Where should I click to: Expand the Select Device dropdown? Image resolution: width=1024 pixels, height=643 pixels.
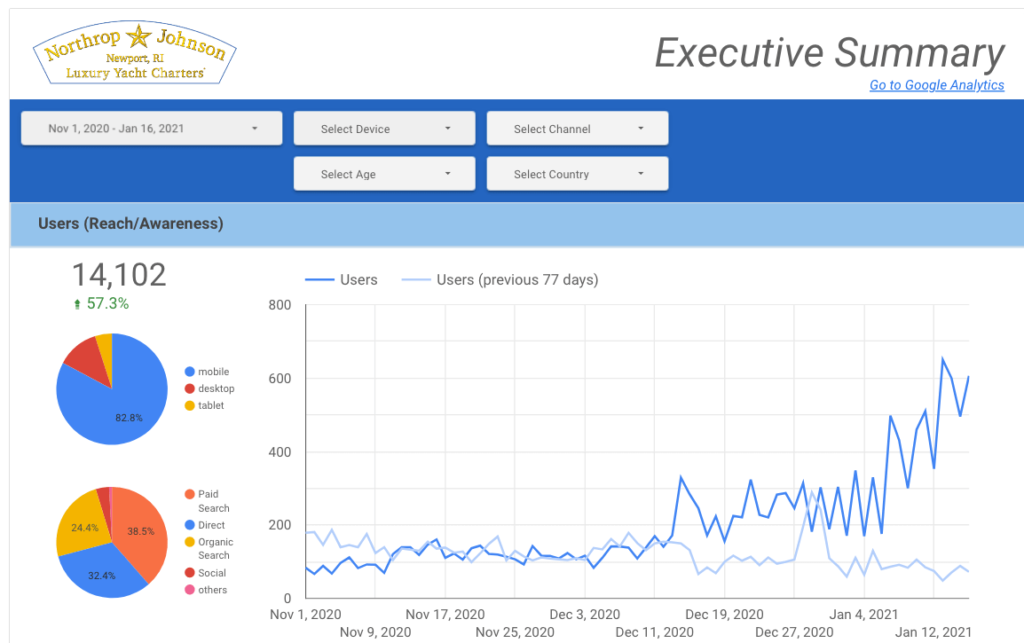385,128
